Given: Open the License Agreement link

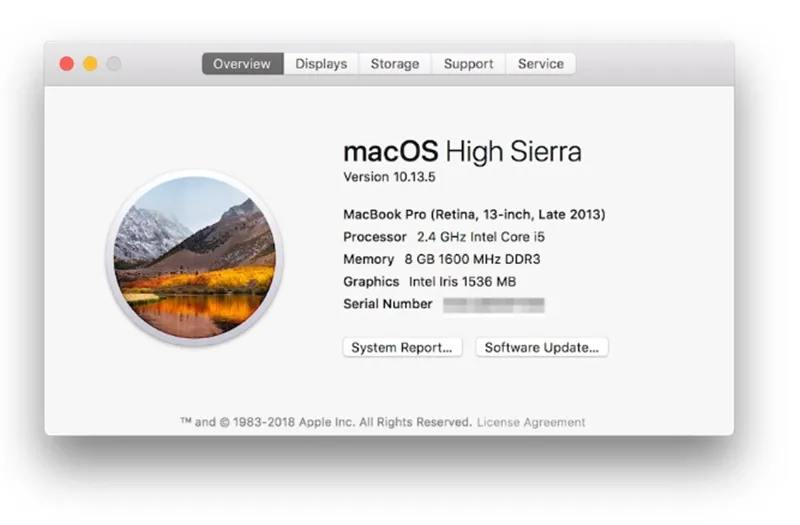Looking at the screenshot, I should pos(531,422).
